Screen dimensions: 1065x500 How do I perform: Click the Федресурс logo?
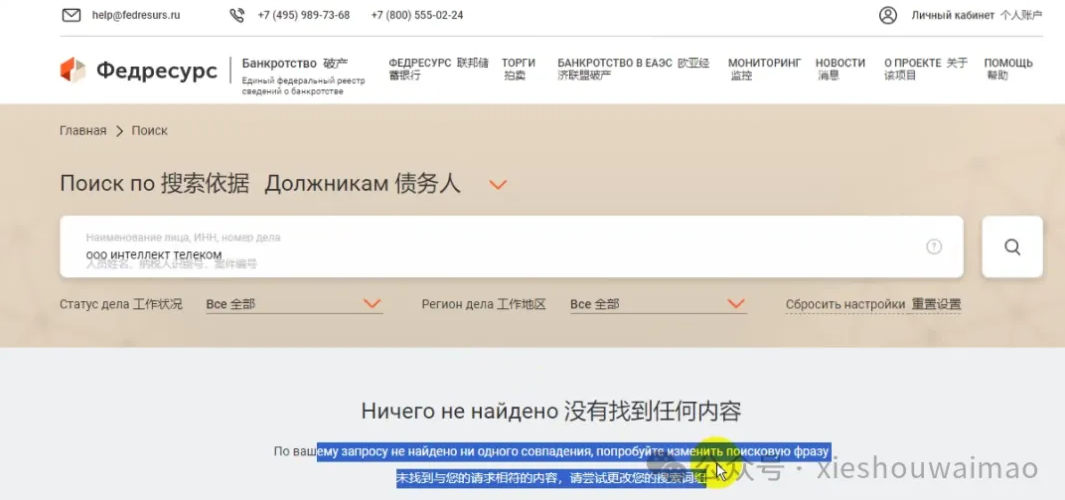pos(139,70)
